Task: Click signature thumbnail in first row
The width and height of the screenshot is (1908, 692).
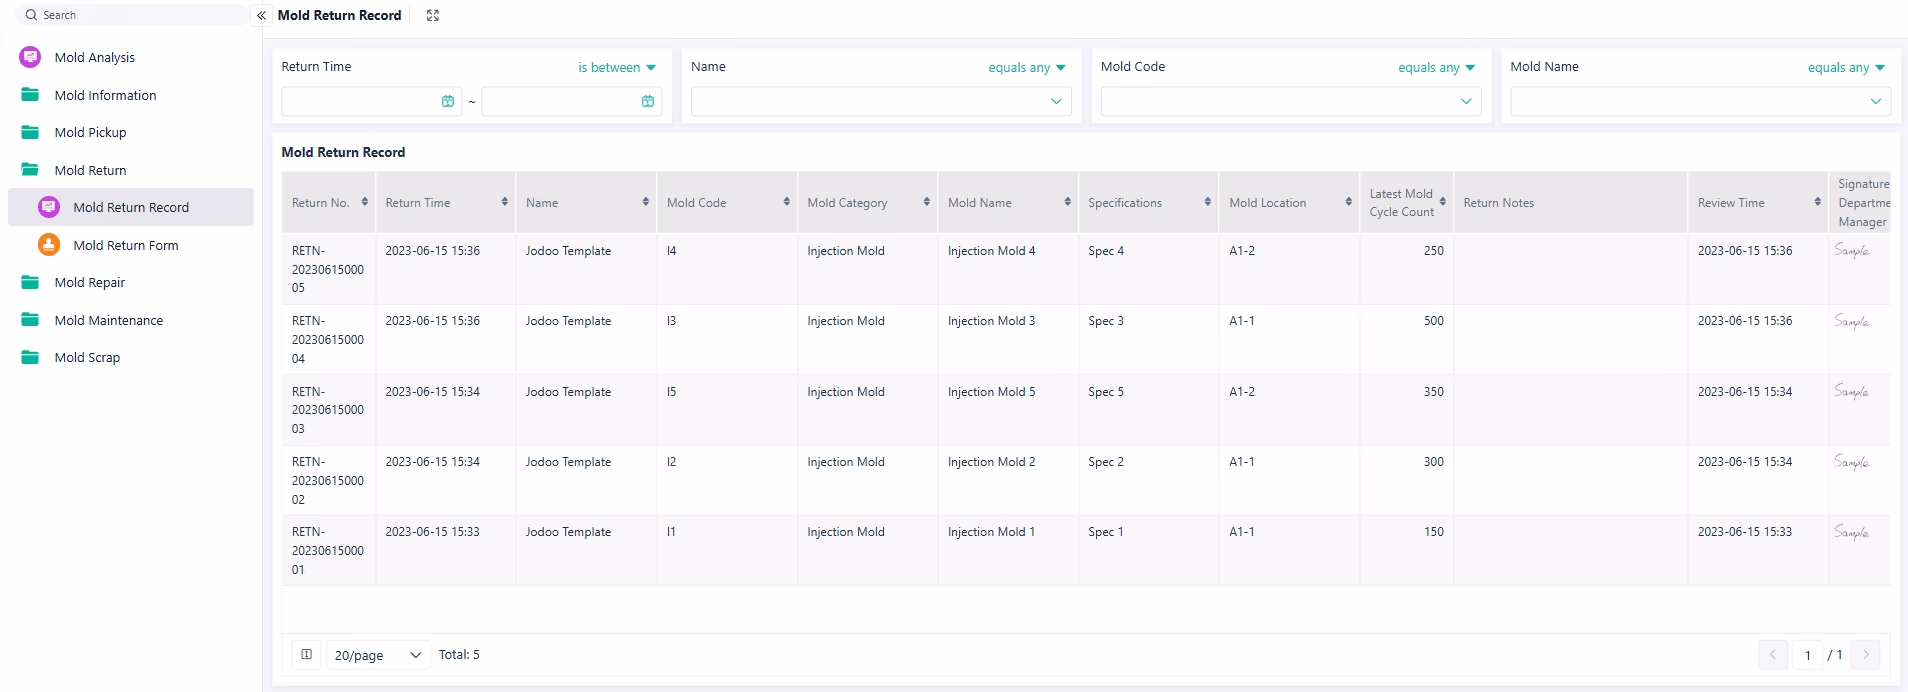Action: (1851, 251)
